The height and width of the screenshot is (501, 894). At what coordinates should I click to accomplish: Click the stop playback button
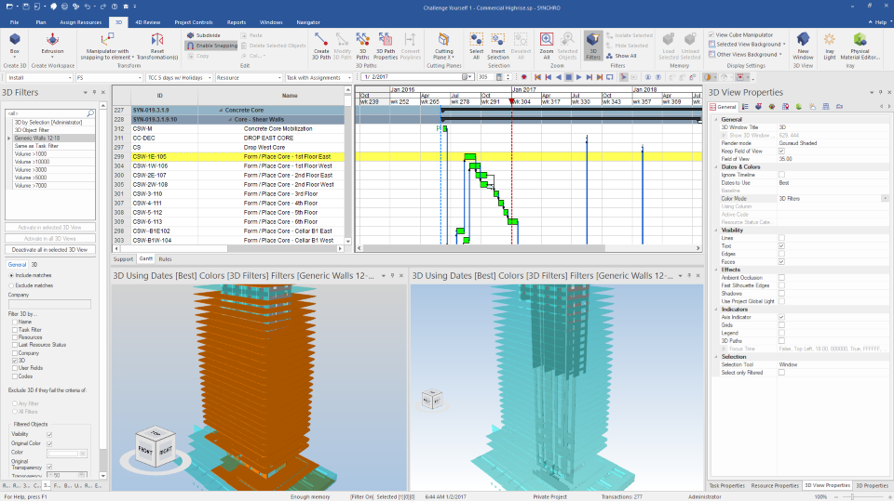(568, 78)
